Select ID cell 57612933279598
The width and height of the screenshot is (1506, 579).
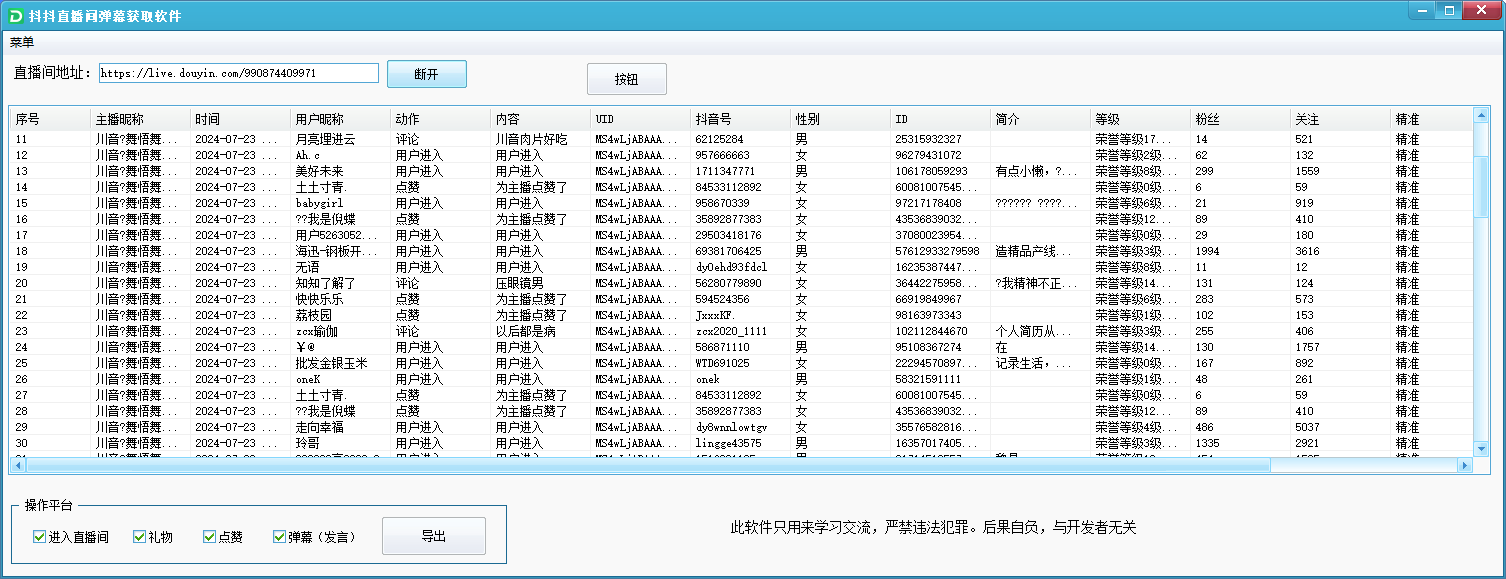tap(937, 251)
